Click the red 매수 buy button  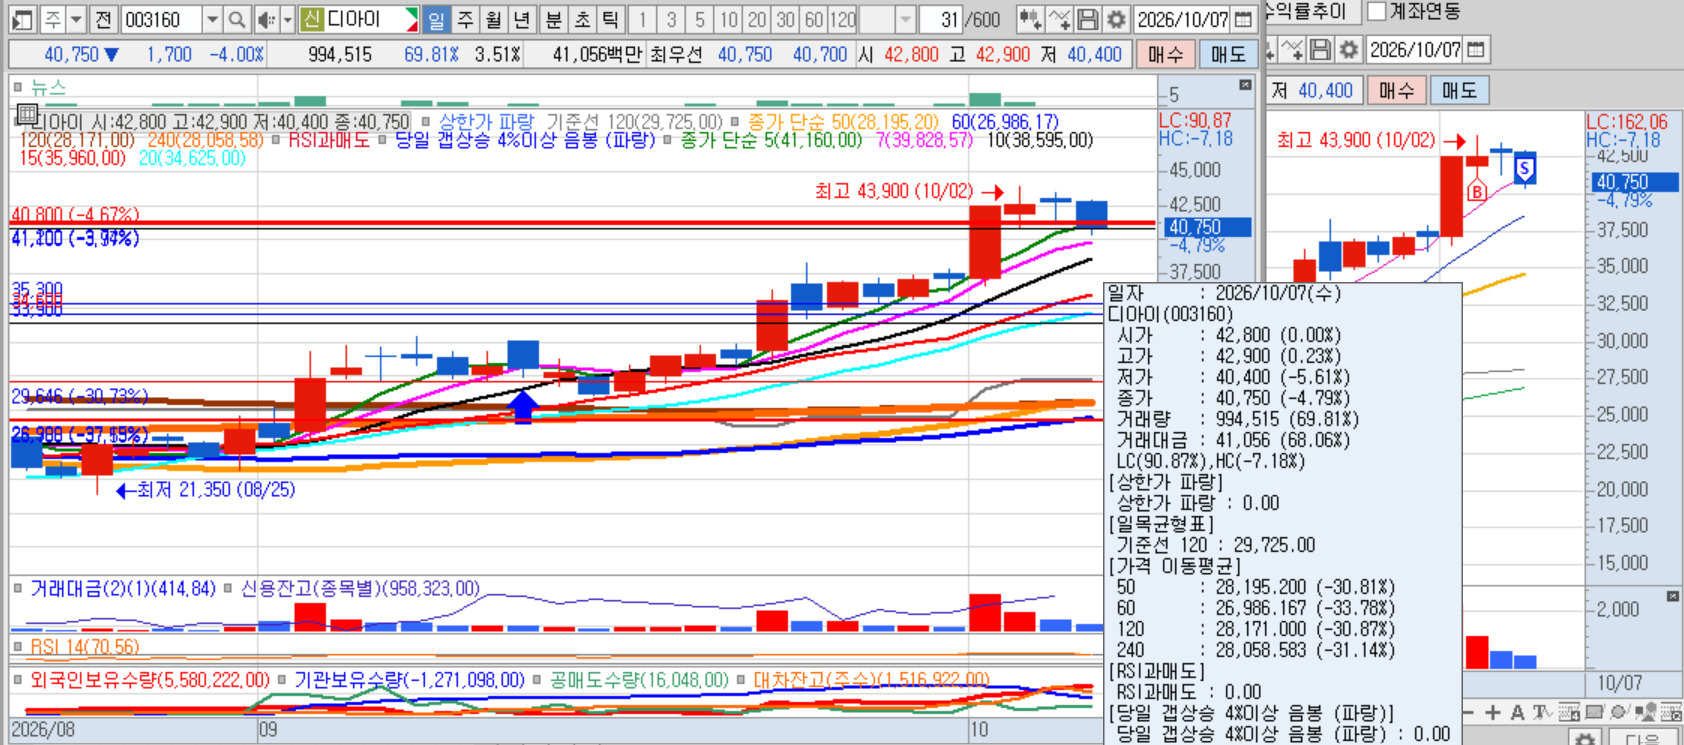[1165, 54]
